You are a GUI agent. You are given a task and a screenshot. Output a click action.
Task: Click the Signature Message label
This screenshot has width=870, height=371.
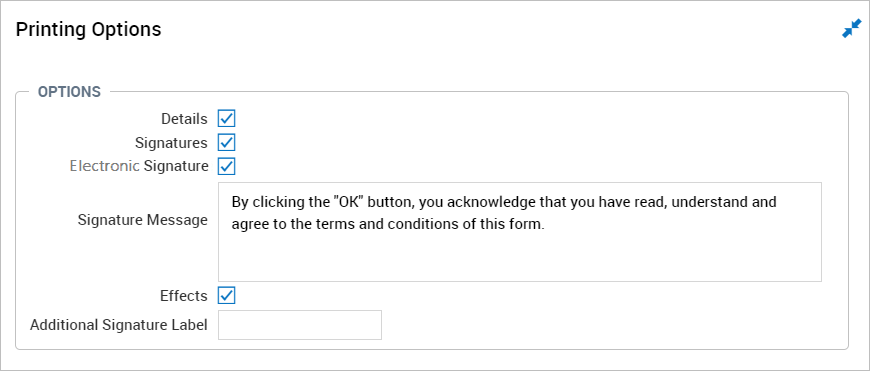pos(143,220)
